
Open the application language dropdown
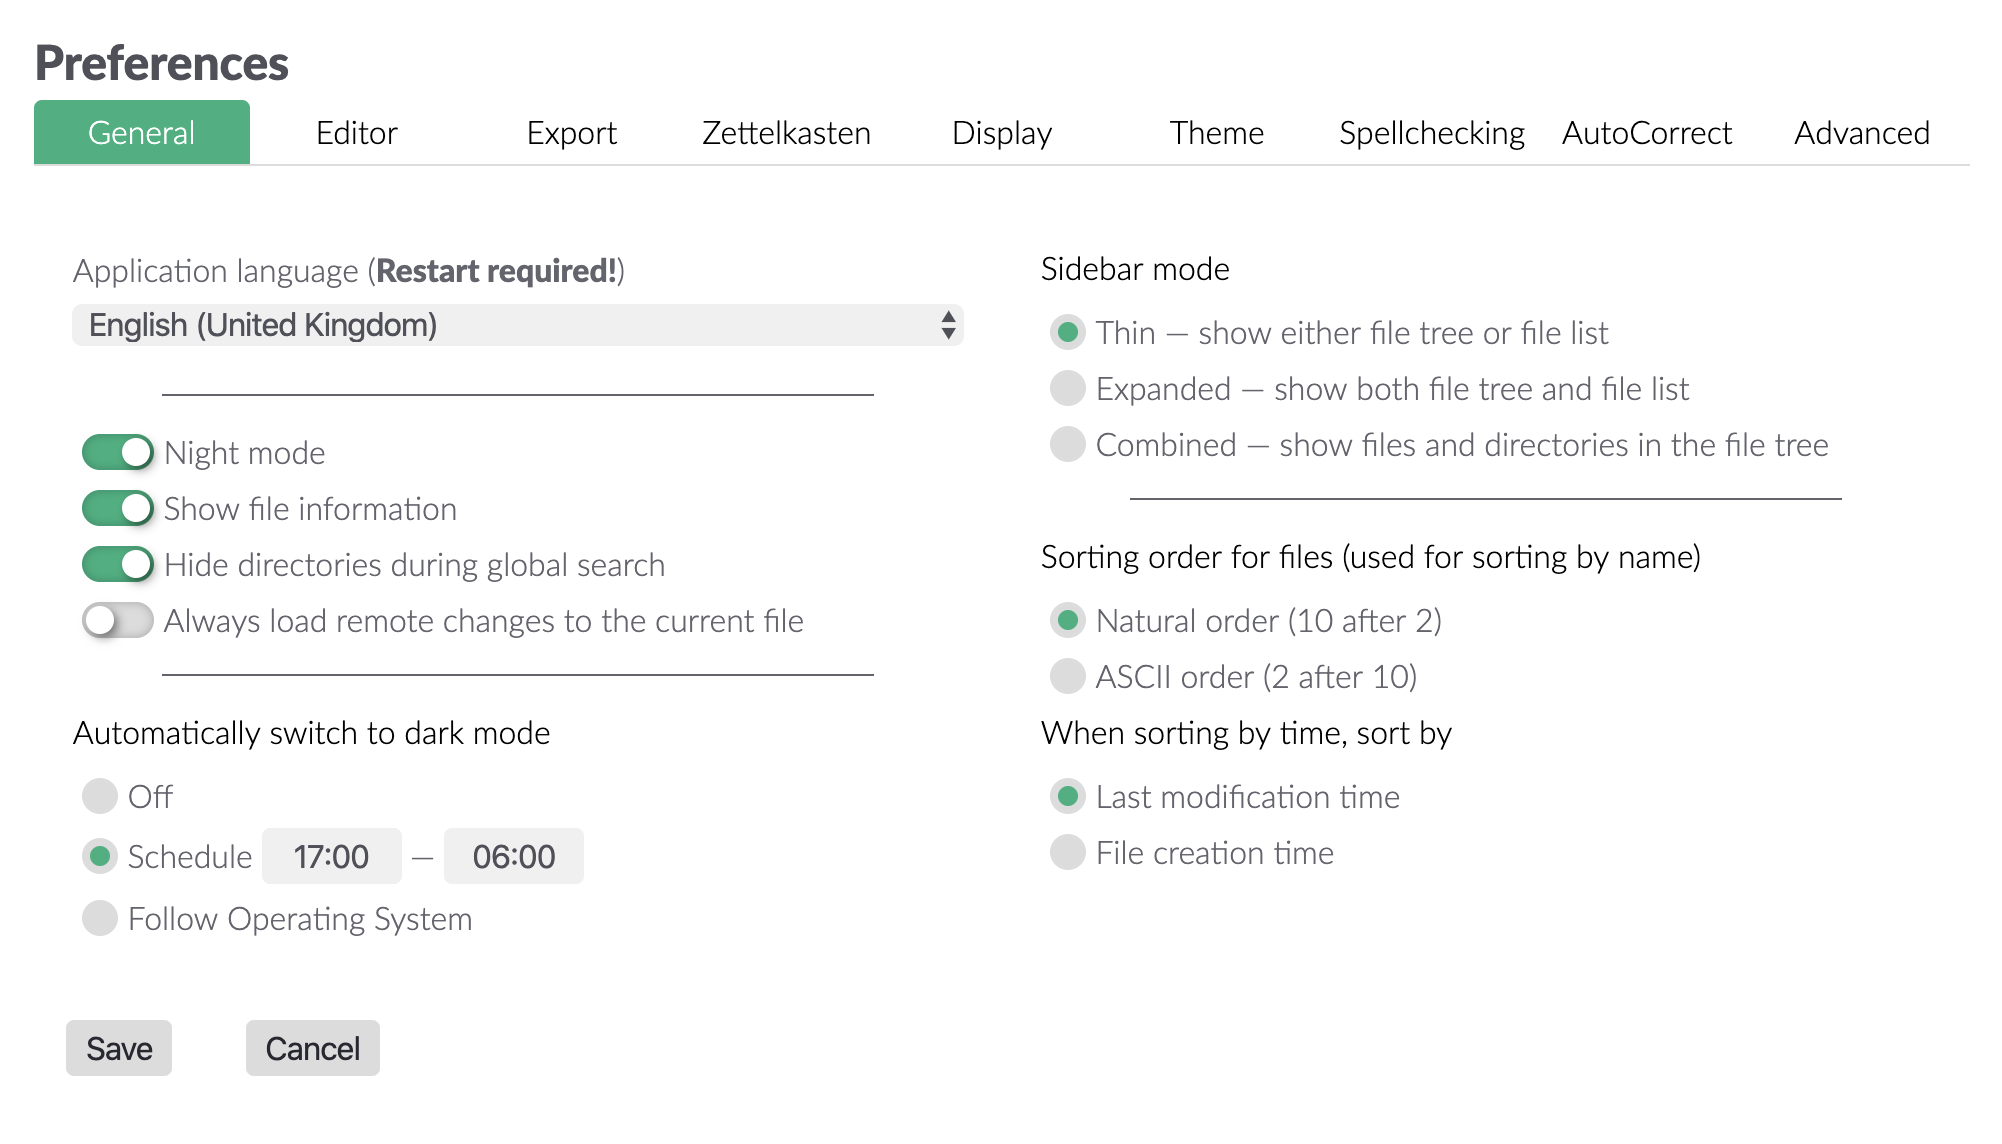pos(517,324)
